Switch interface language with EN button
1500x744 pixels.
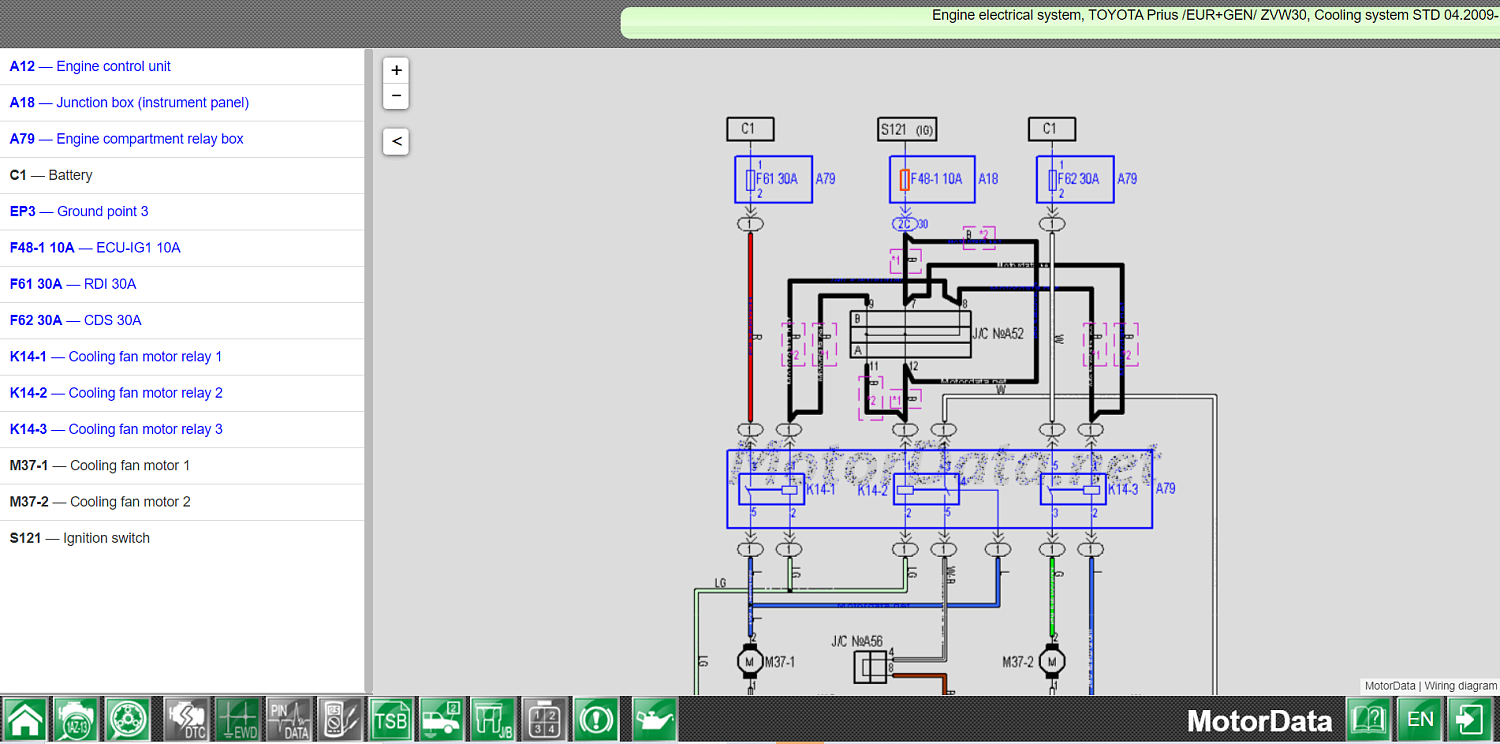(x=1420, y=719)
